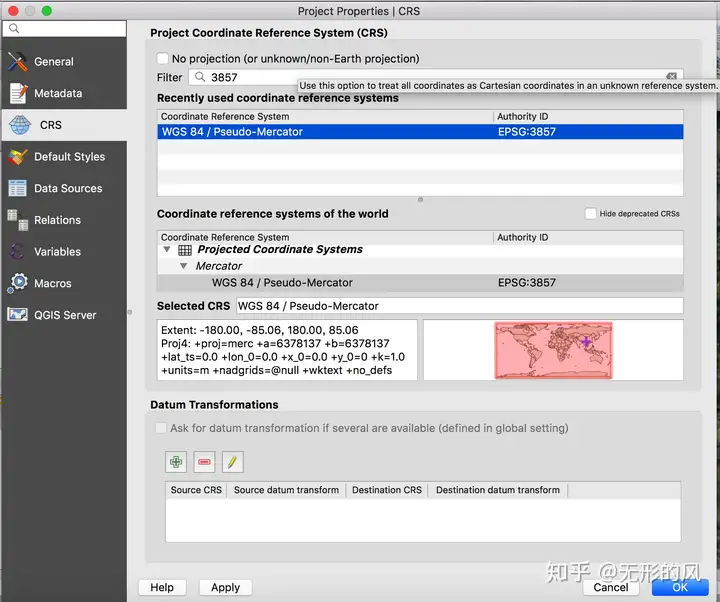
Task: Click the Apply button
Action: tap(225, 587)
